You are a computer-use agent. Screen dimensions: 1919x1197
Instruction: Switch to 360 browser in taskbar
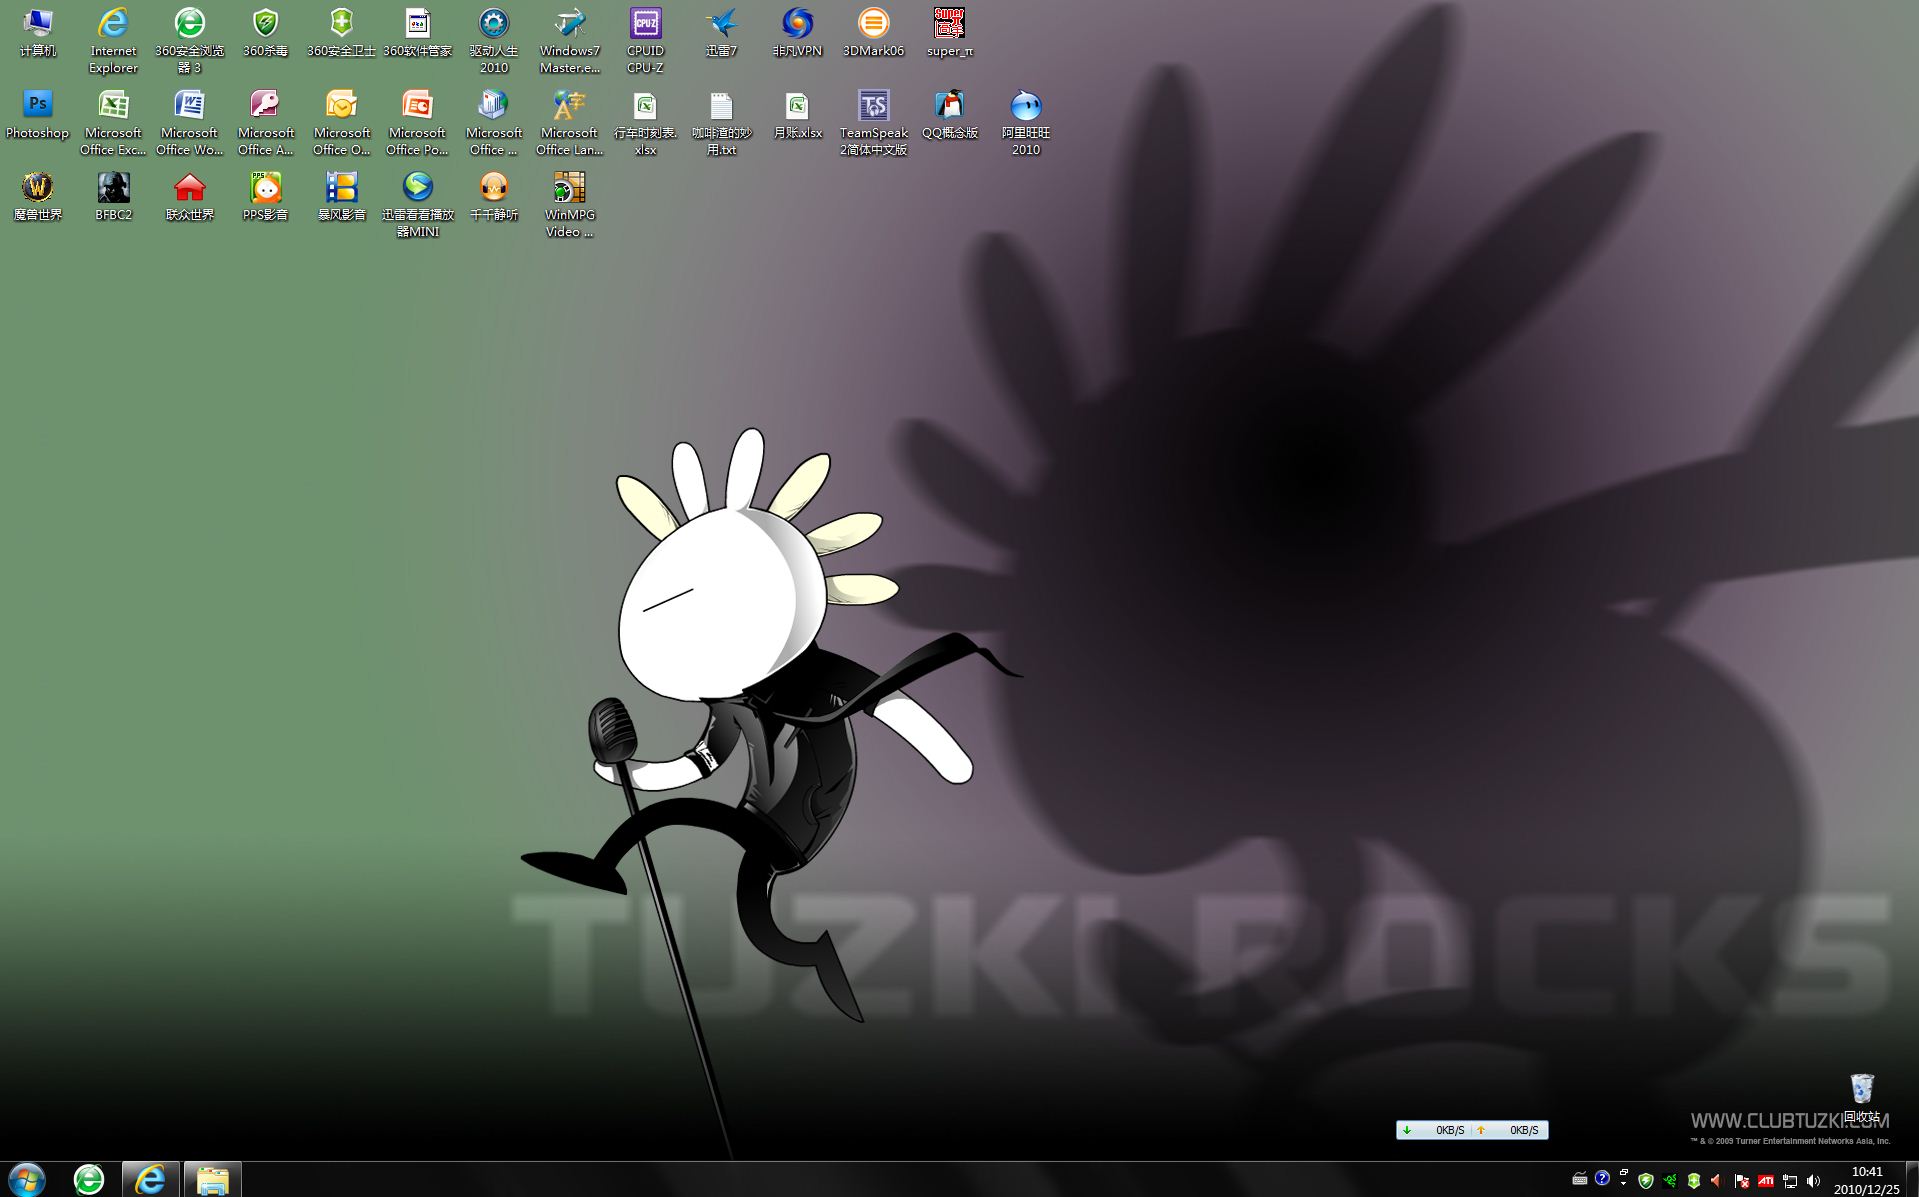tap(89, 1179)
